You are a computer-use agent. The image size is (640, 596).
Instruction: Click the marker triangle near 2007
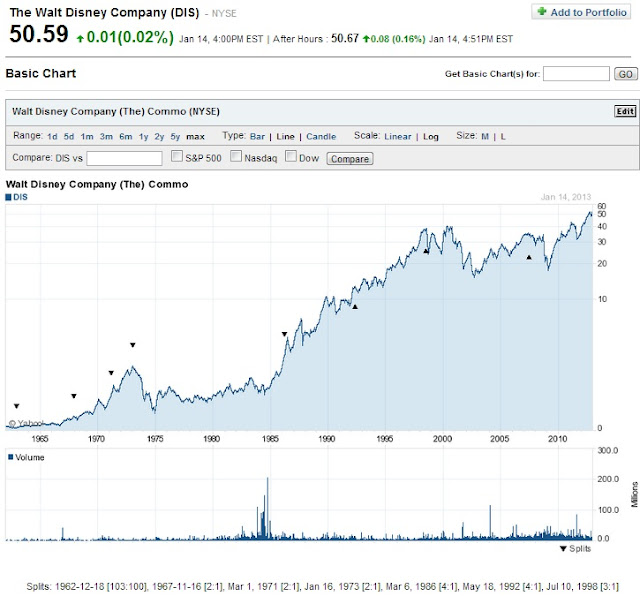[529, 257]
